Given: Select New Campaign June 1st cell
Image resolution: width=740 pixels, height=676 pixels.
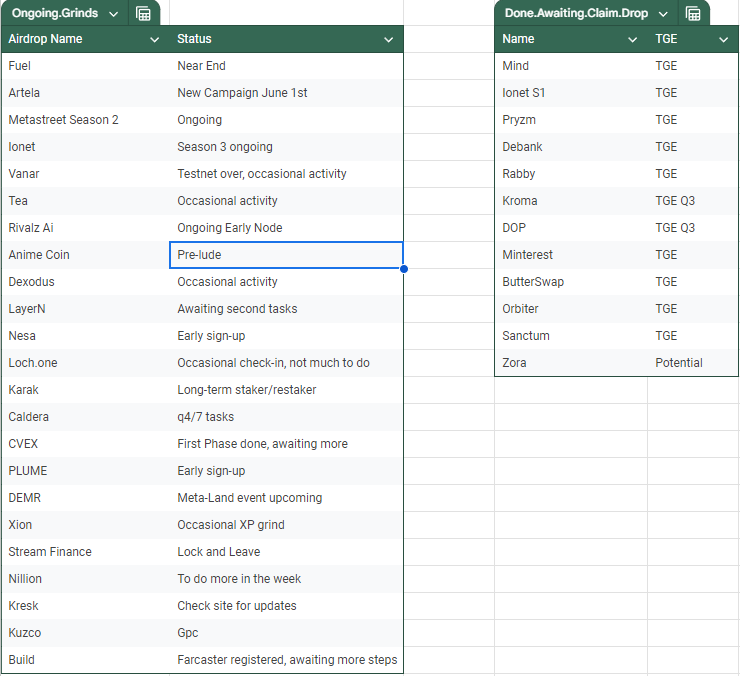Looking at the screenshot, I should click(x=286, y=93).
